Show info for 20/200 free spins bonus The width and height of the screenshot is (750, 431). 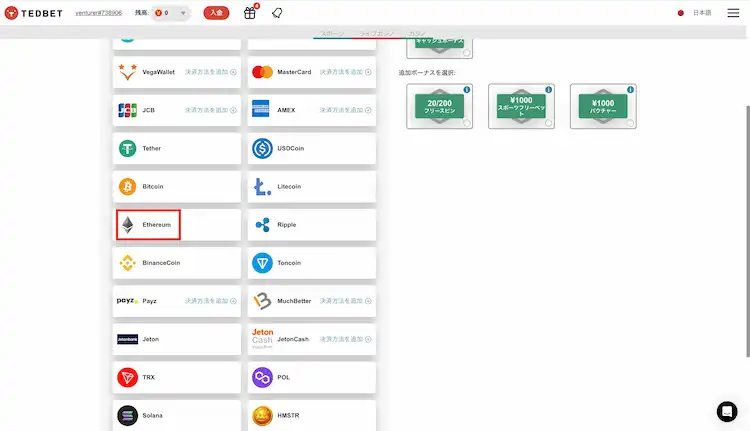click(466, 89)
